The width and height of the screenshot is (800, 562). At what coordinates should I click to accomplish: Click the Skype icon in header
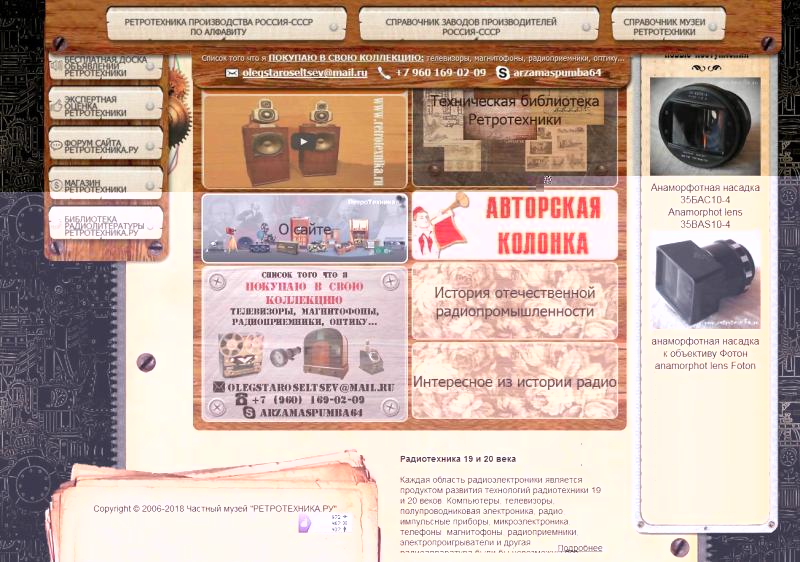[503, 73]
